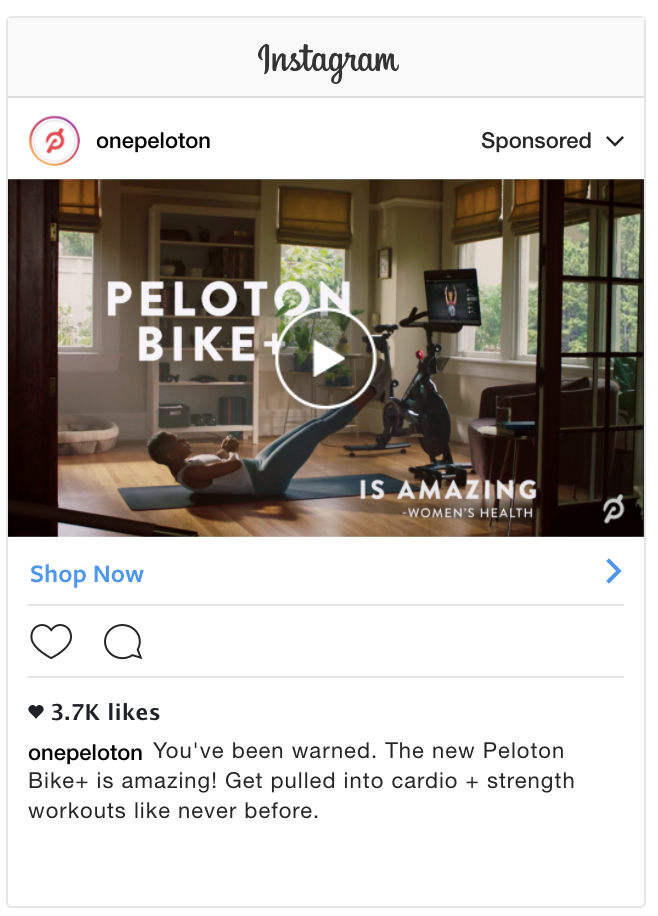Open comments with the speech bubble icon

click(x=123, y=641)
